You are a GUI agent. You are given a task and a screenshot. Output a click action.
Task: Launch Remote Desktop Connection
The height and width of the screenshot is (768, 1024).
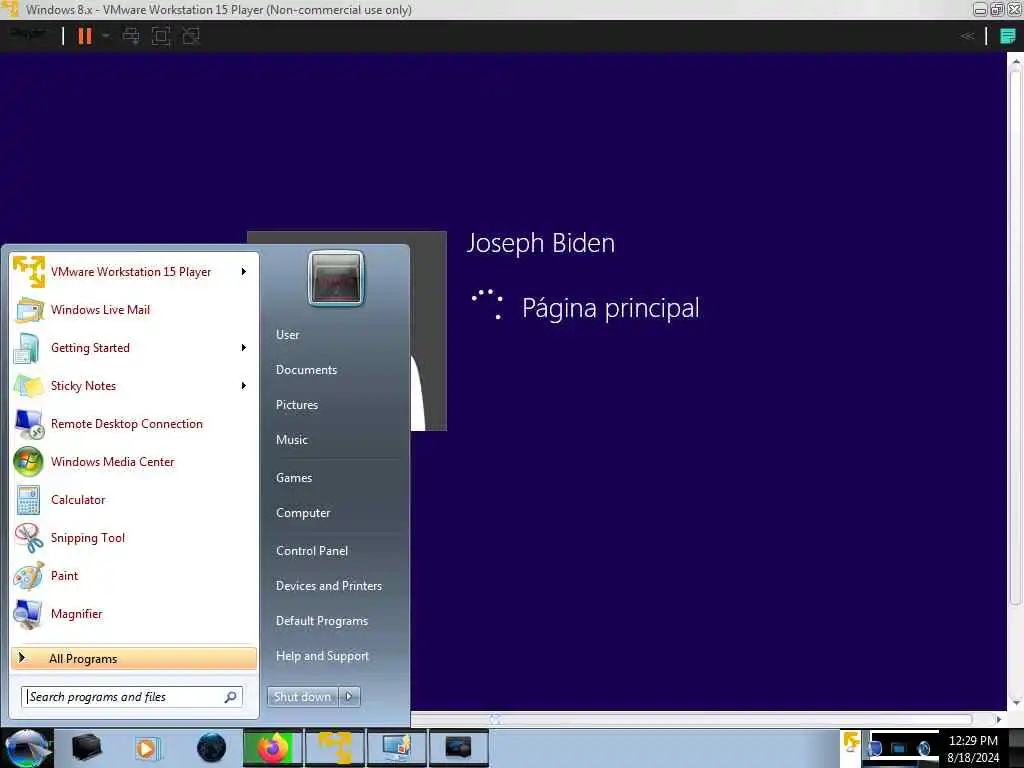pos(133,423)
